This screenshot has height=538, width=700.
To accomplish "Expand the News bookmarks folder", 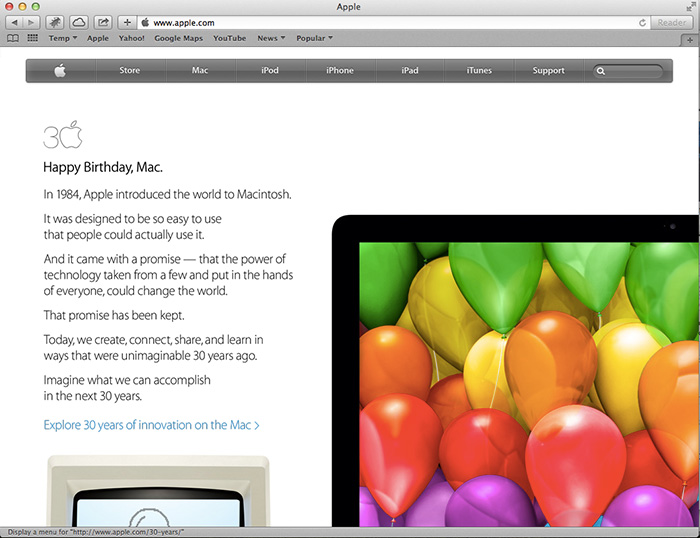I will 271,38.
